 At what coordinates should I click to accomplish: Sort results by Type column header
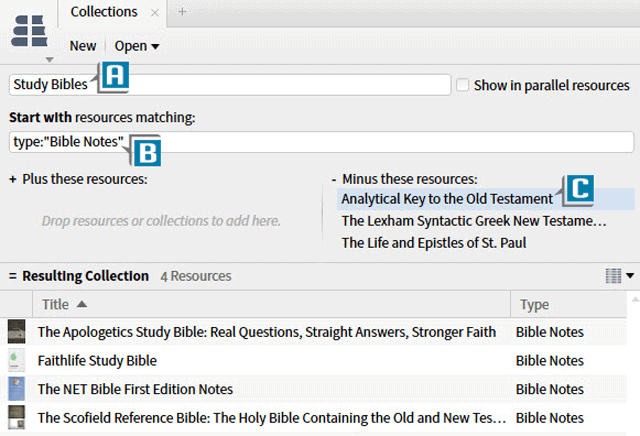pos(535,304)
